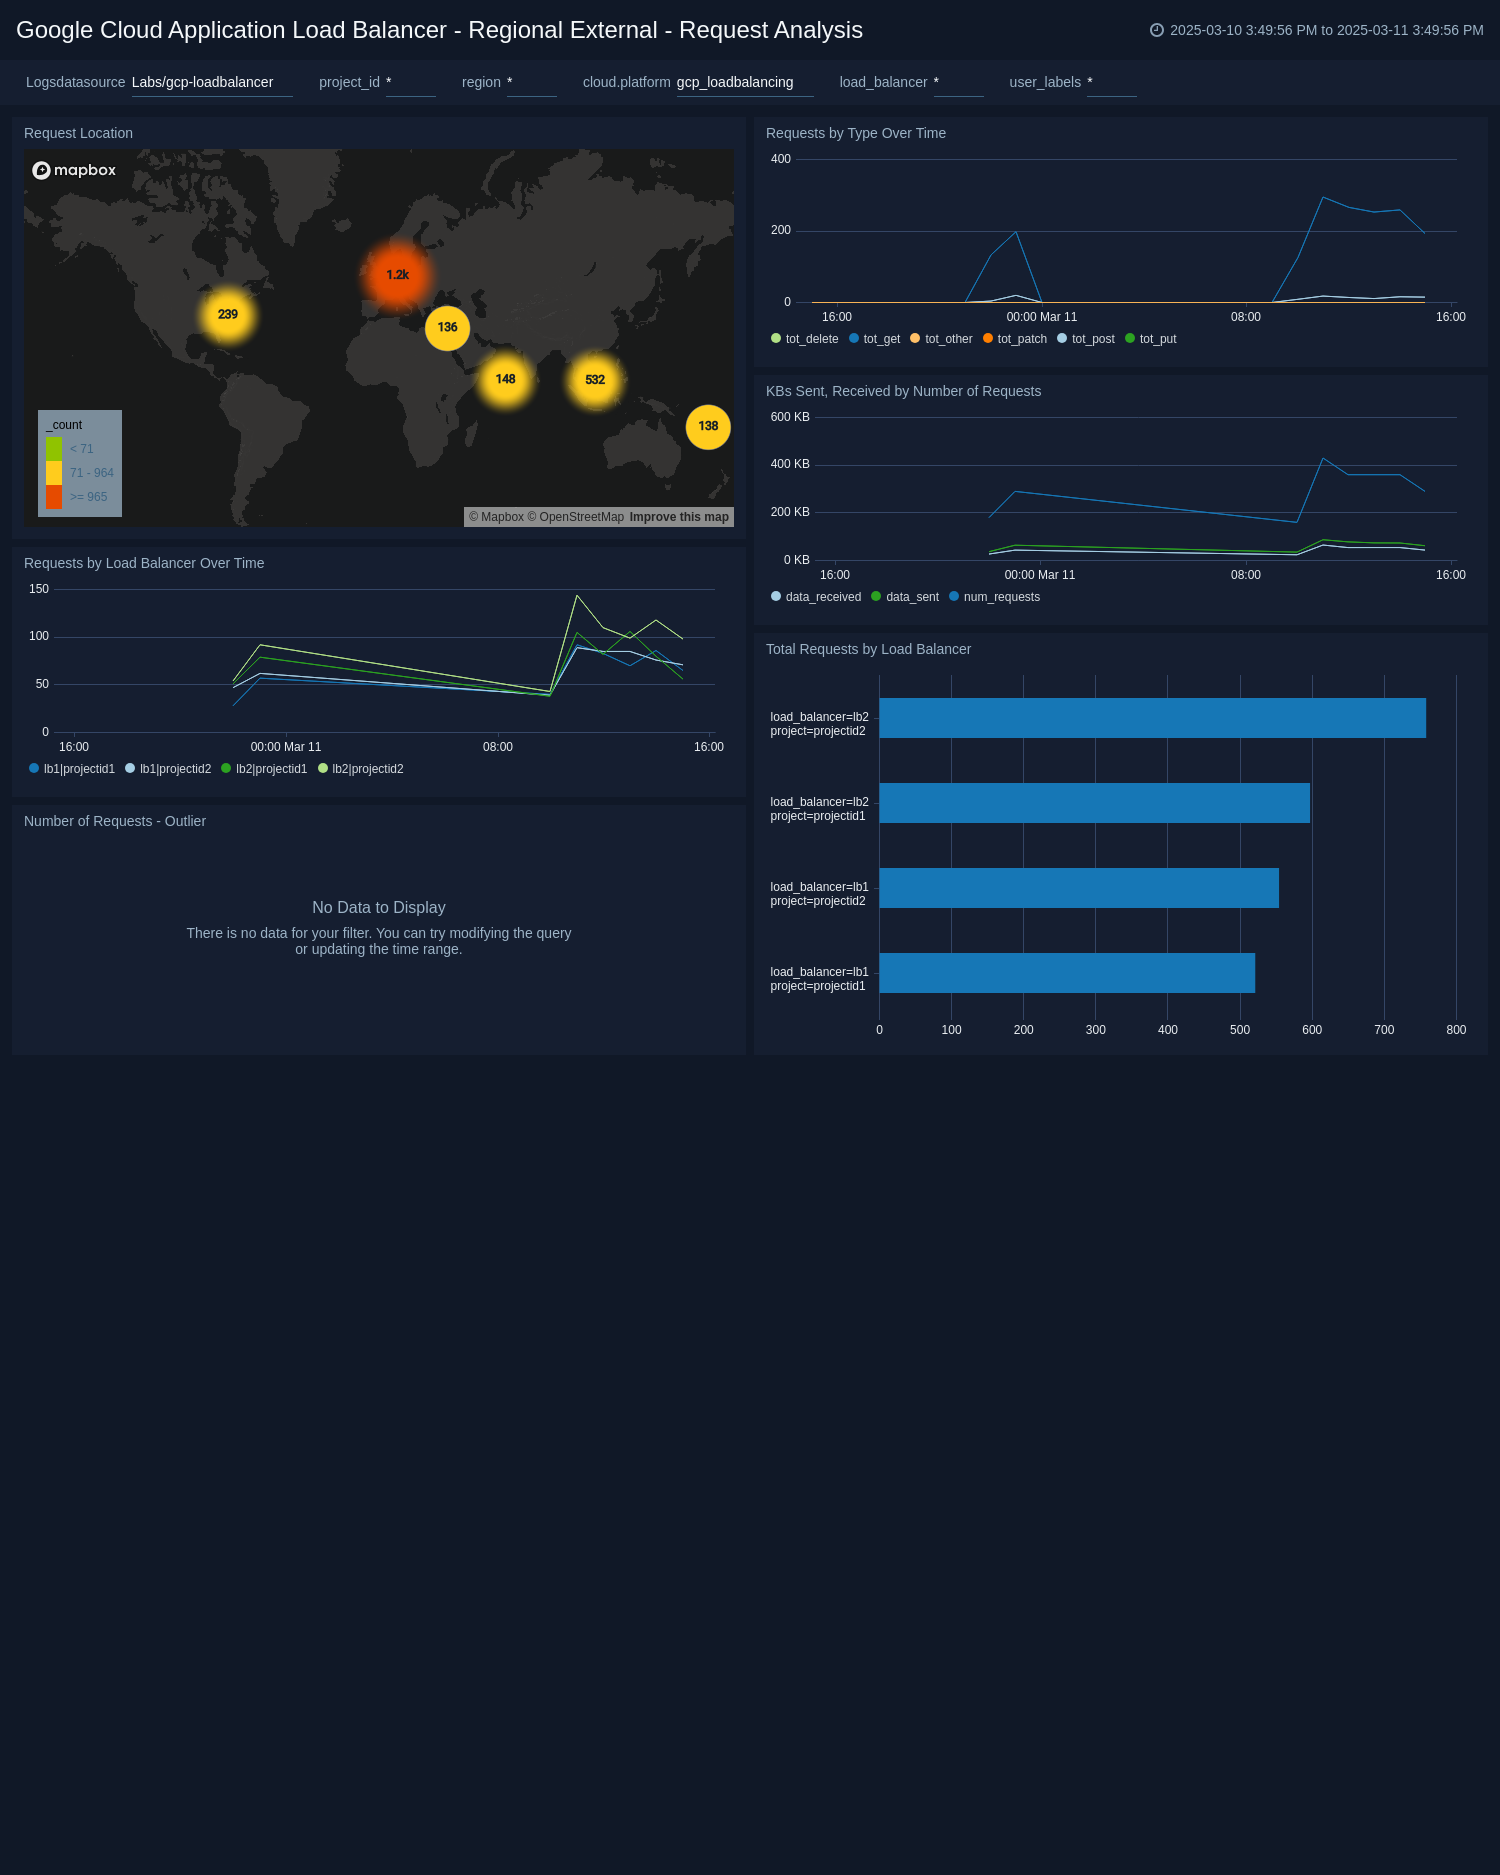Click the 136 cluster marker on map
Screen dimensions: 1500x1875
[x=447, y=328]
